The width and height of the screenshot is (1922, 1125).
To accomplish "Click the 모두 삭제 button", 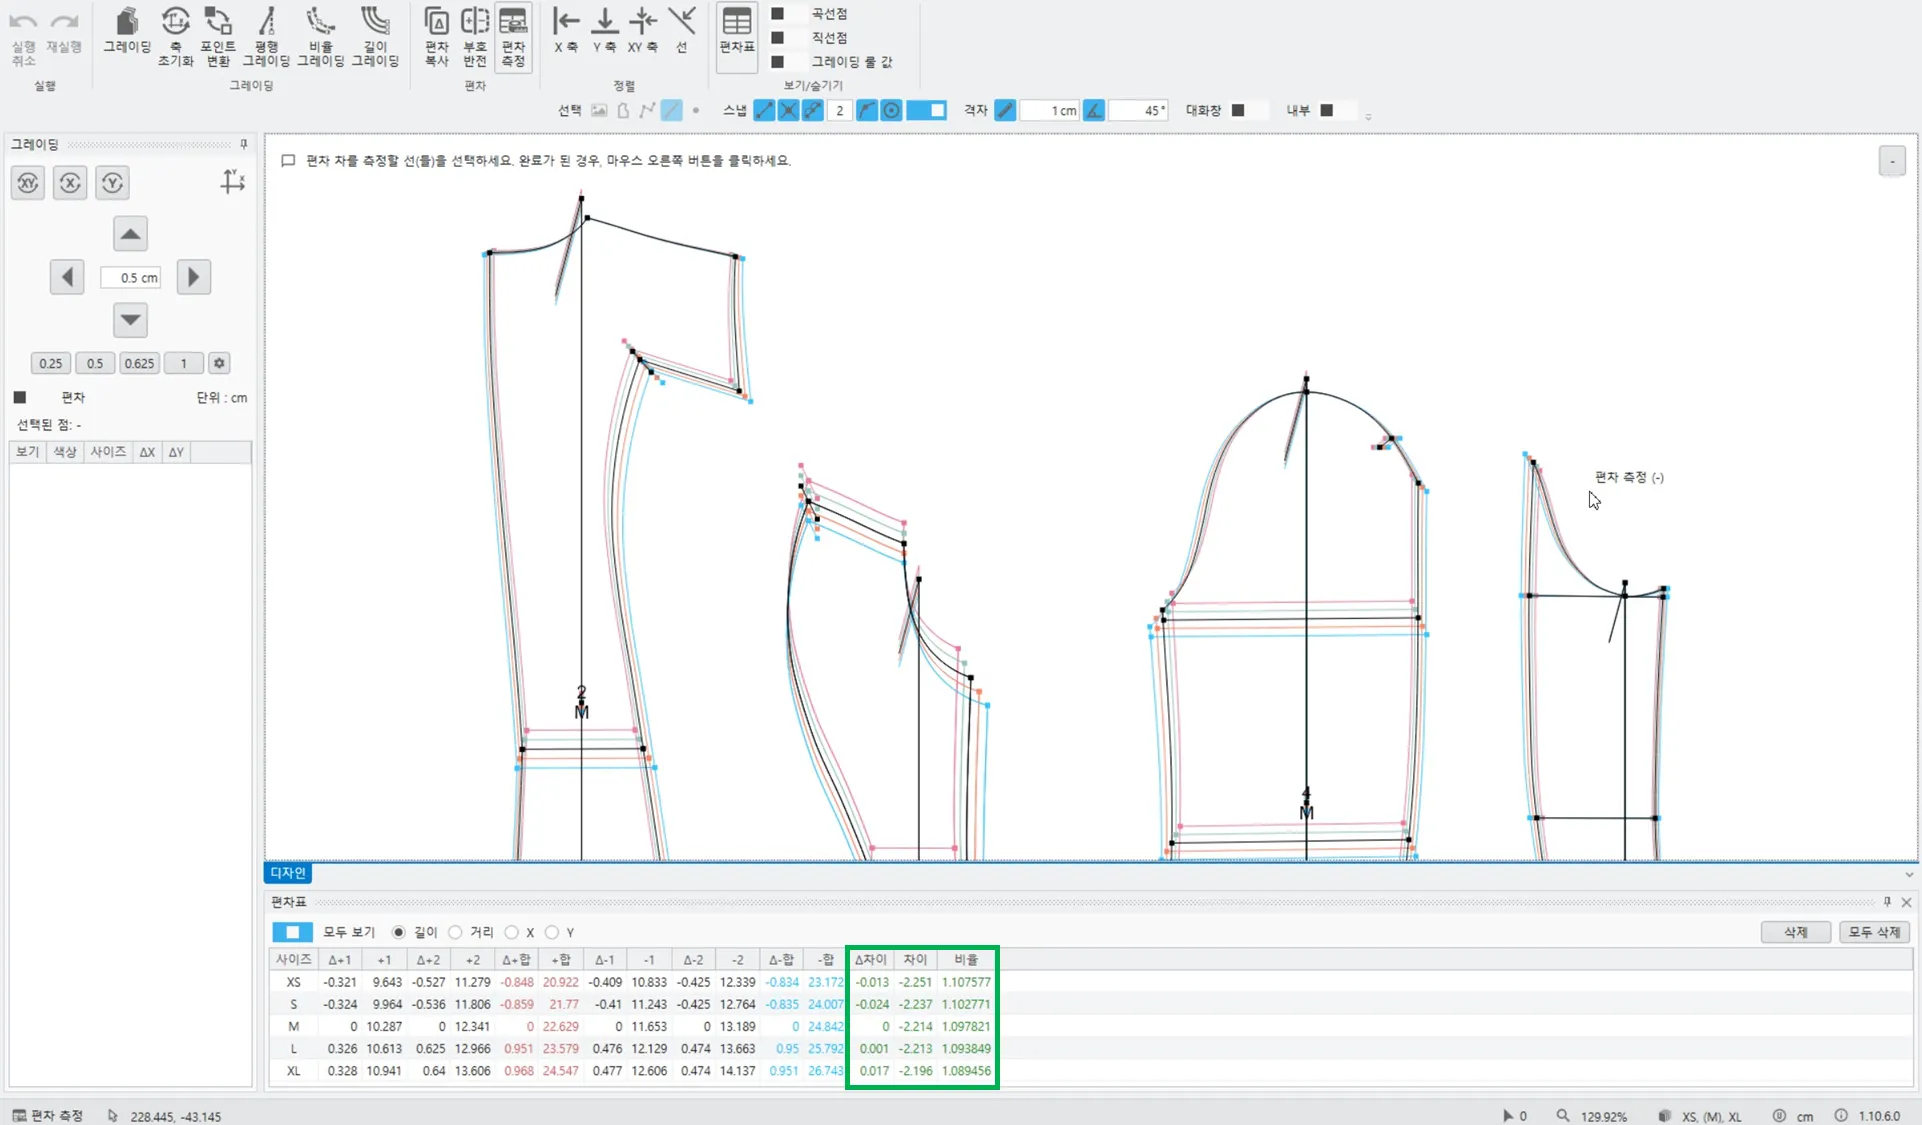I will pos(1874,932).
